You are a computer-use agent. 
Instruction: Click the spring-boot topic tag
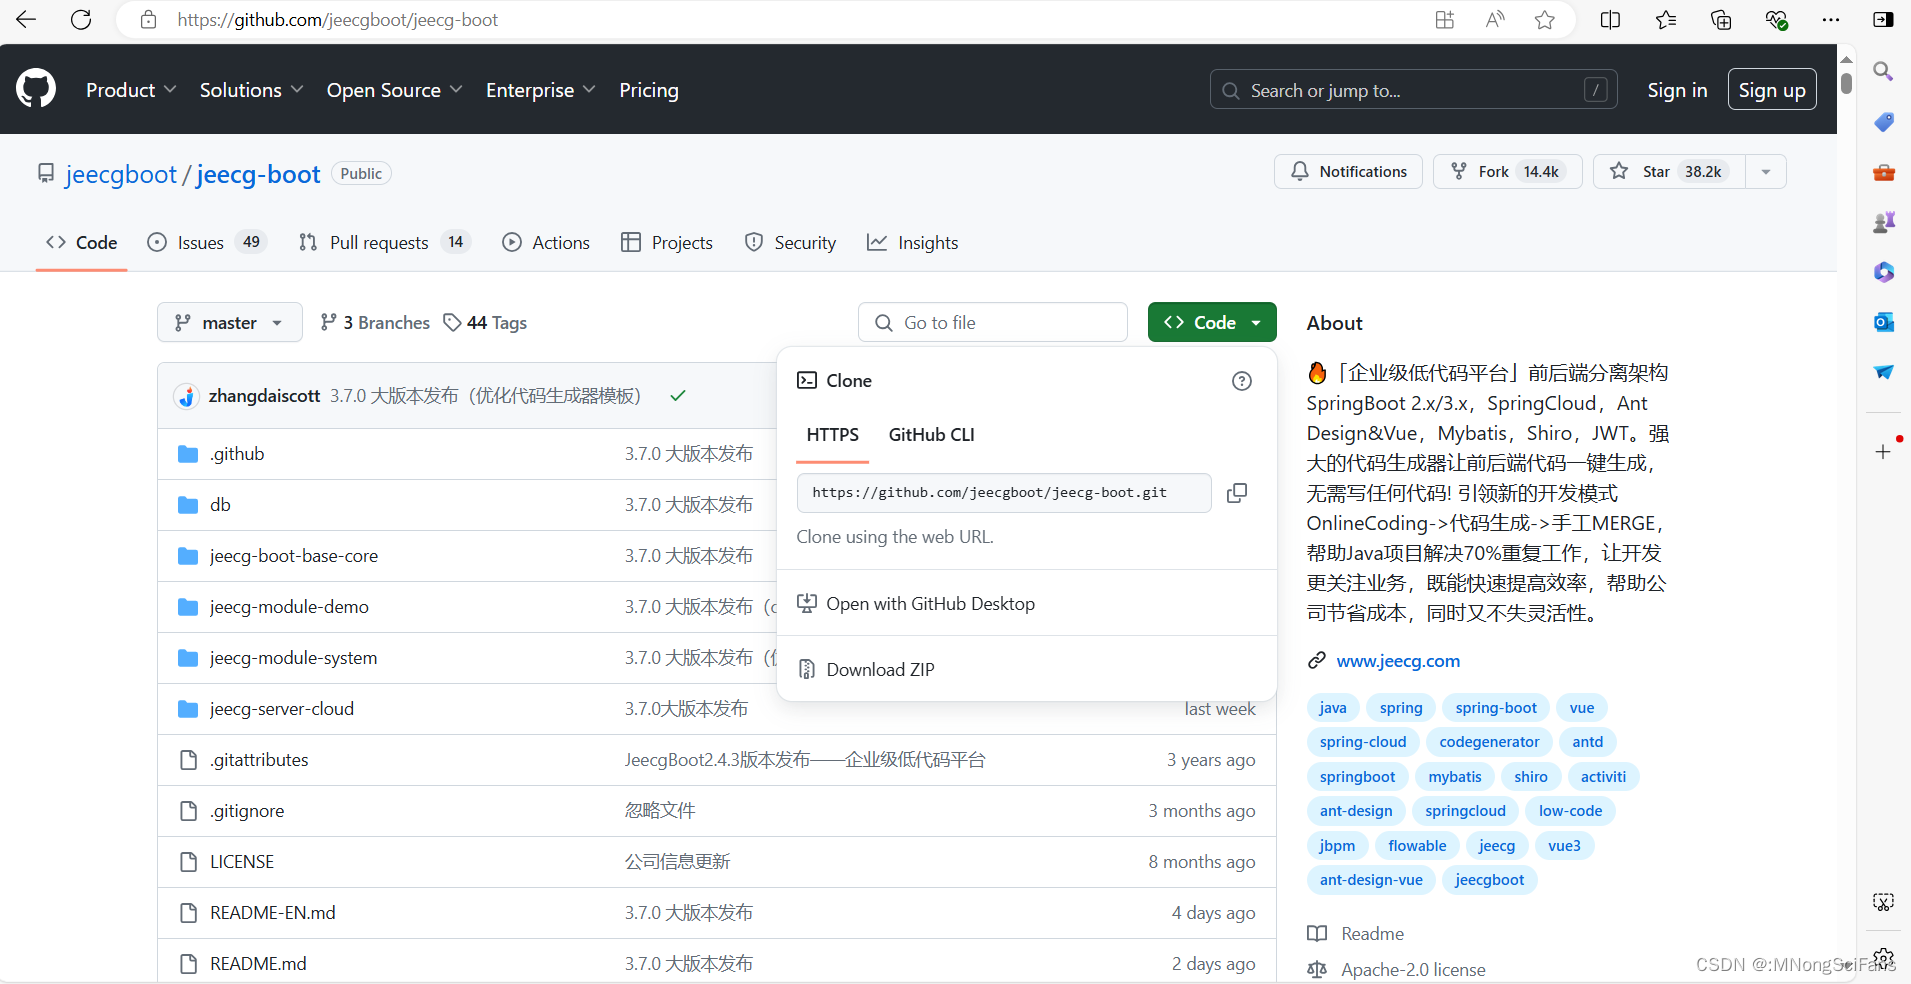click(x=1496, y=708)
